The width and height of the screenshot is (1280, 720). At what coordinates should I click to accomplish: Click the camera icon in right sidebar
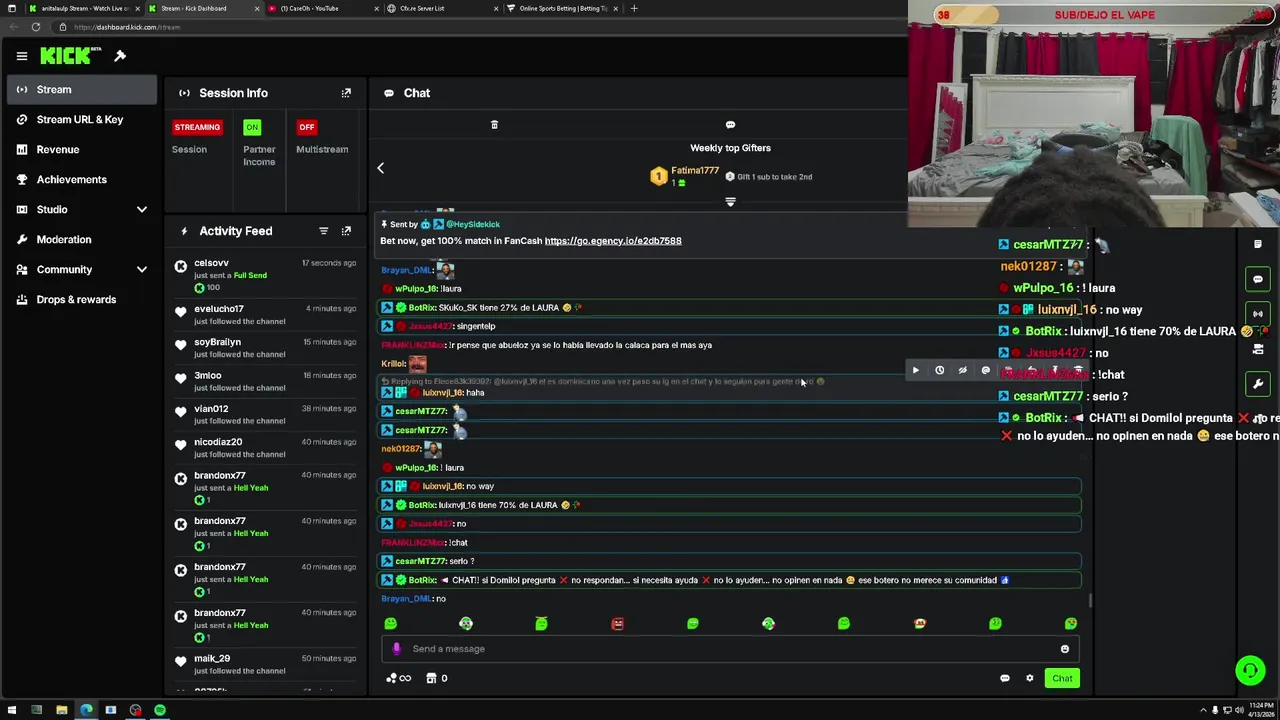[1258, 349]
